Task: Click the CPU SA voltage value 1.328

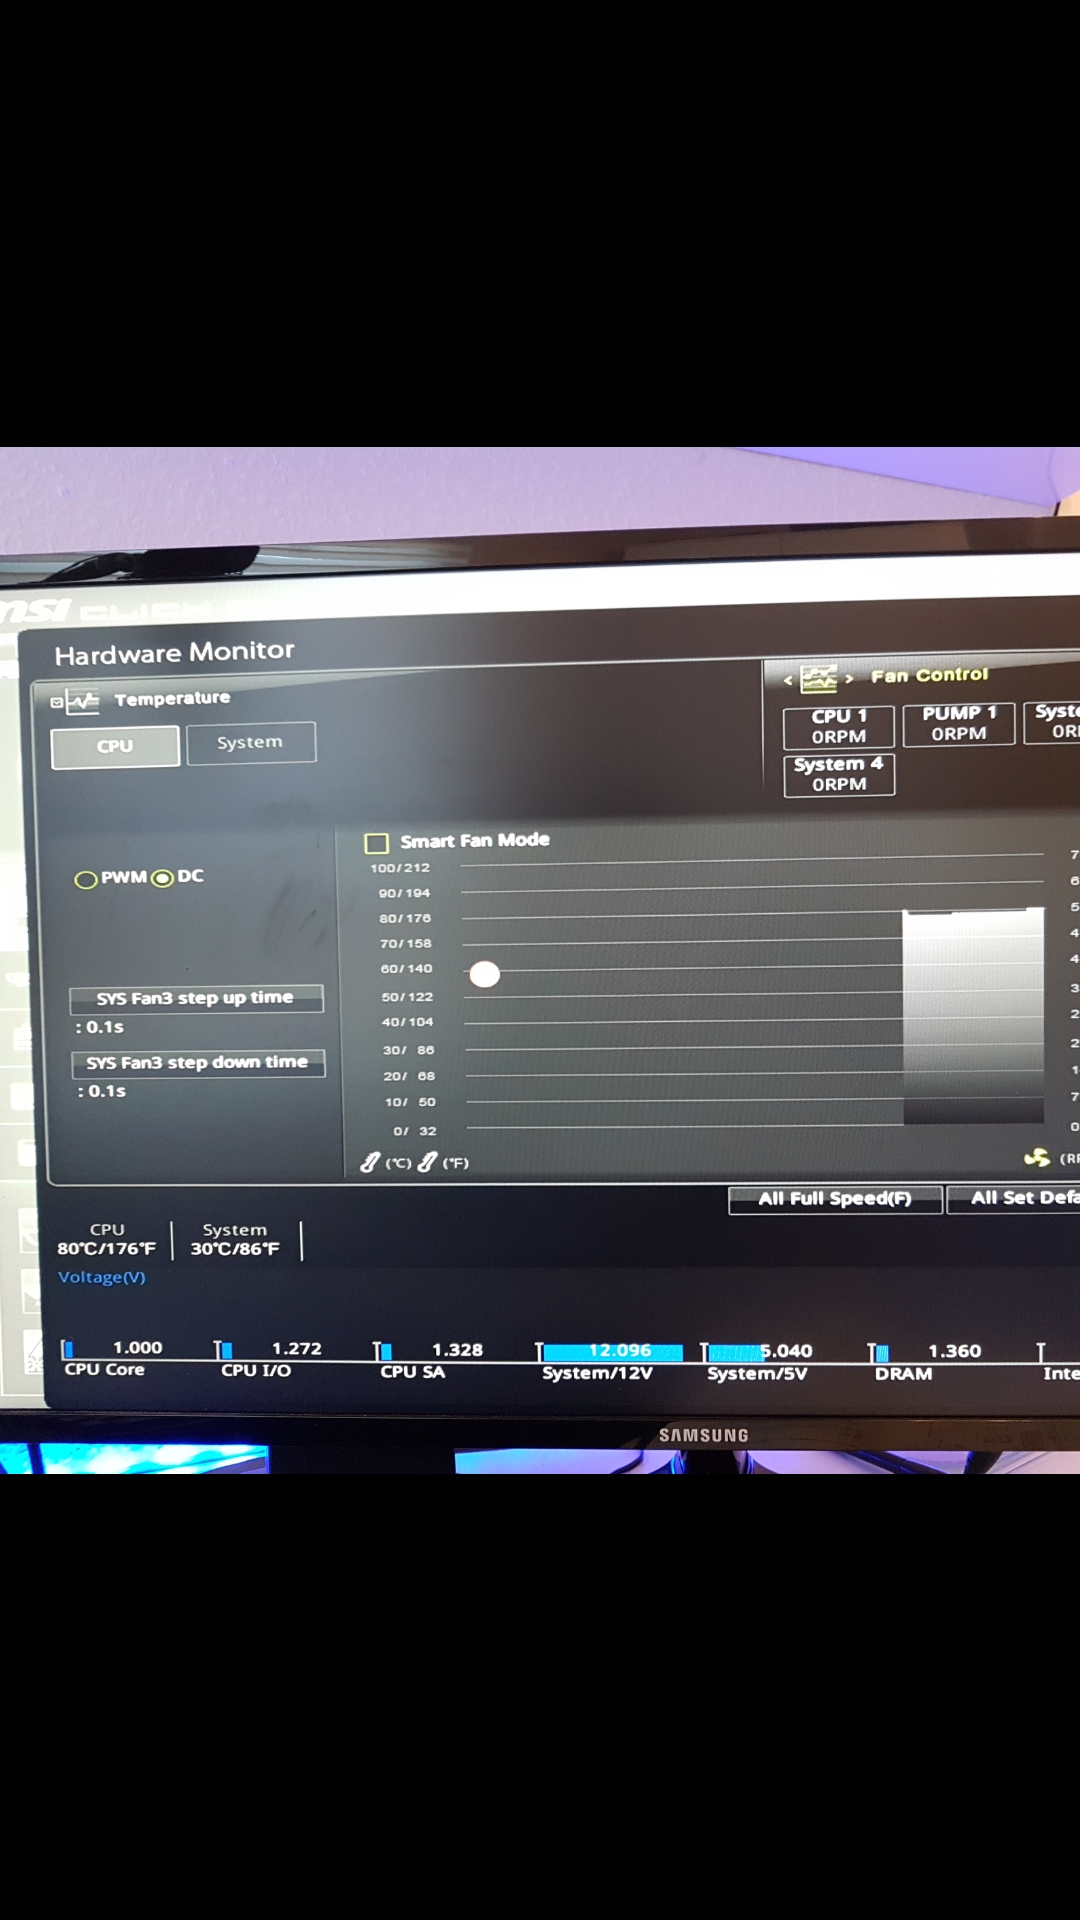Action: 457,1350
